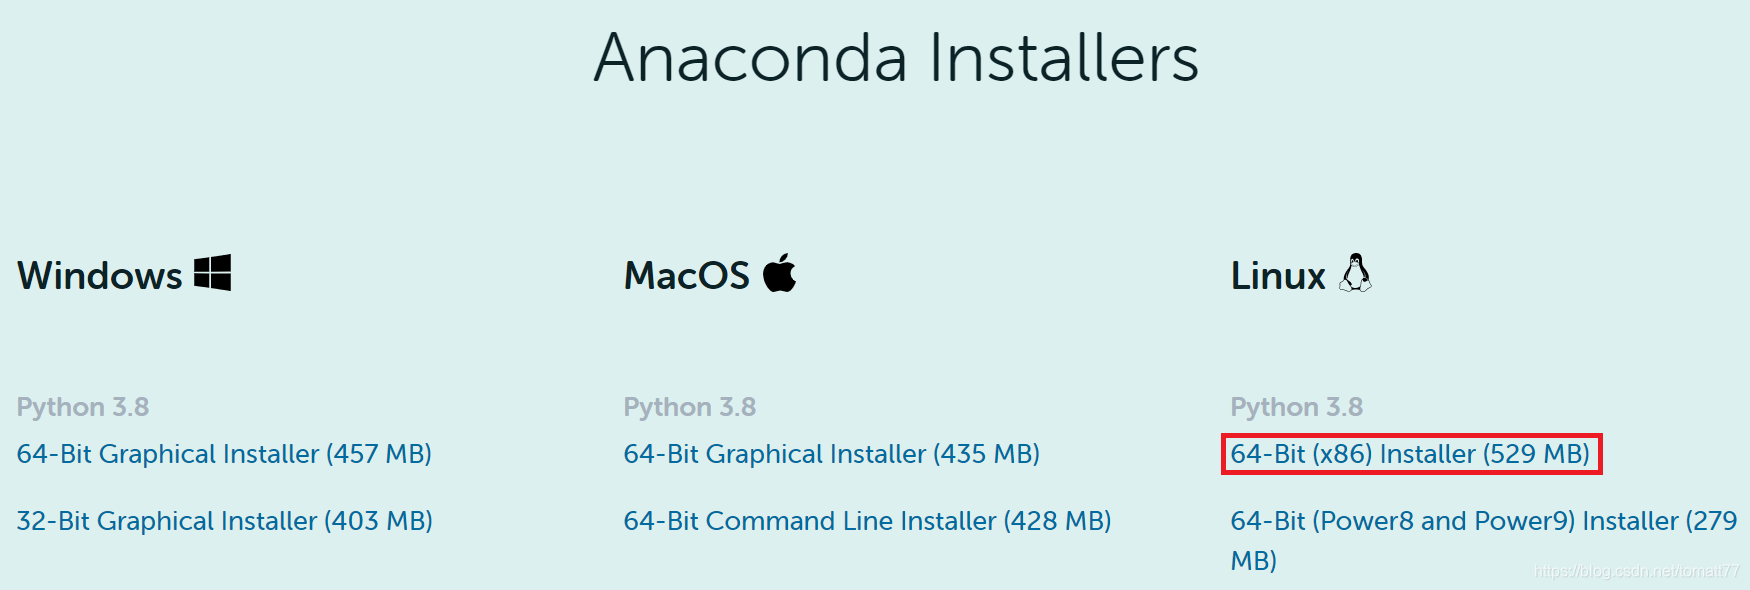The width and height of the screenshot is (1750, 590).
Task: Select the Python 3.8 label under Windows
Action: coord(83,406)
